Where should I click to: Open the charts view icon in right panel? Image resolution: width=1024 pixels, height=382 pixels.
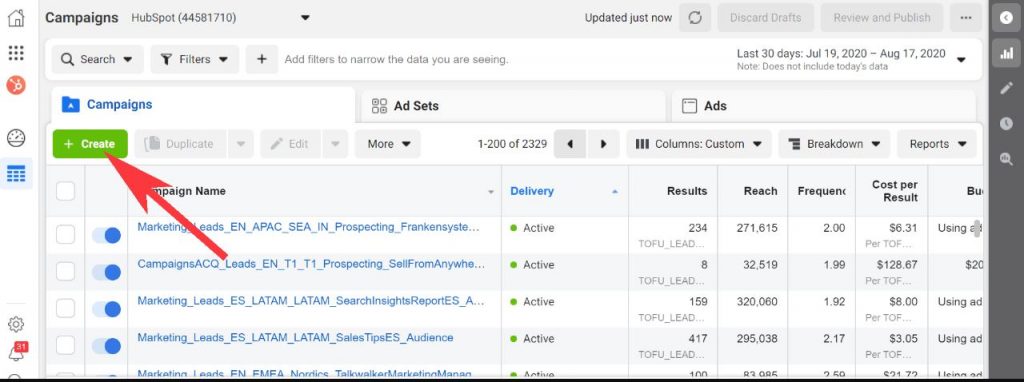(1006, 53)
